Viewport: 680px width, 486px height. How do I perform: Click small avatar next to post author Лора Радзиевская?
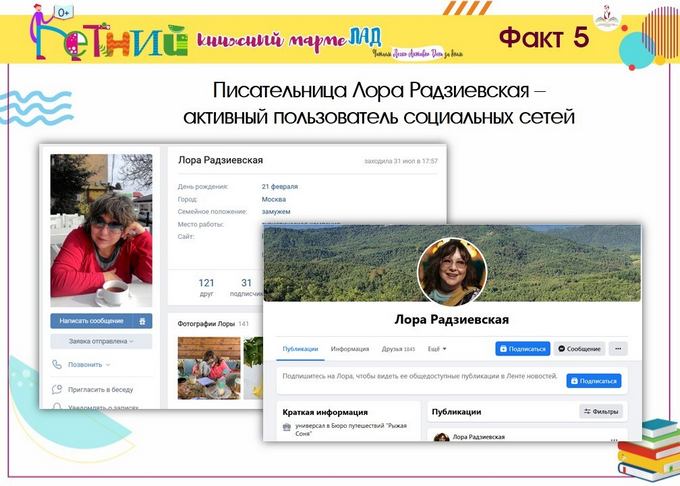point(441,437)
